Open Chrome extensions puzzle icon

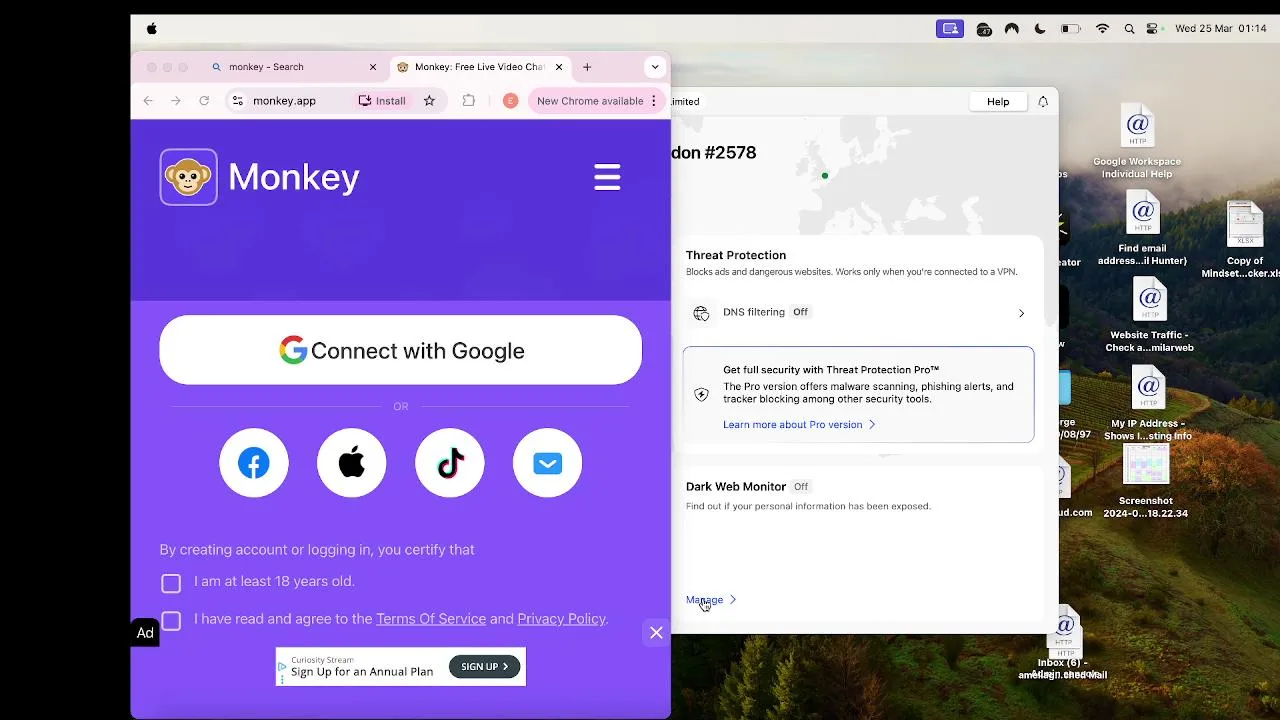coord(468,101)
